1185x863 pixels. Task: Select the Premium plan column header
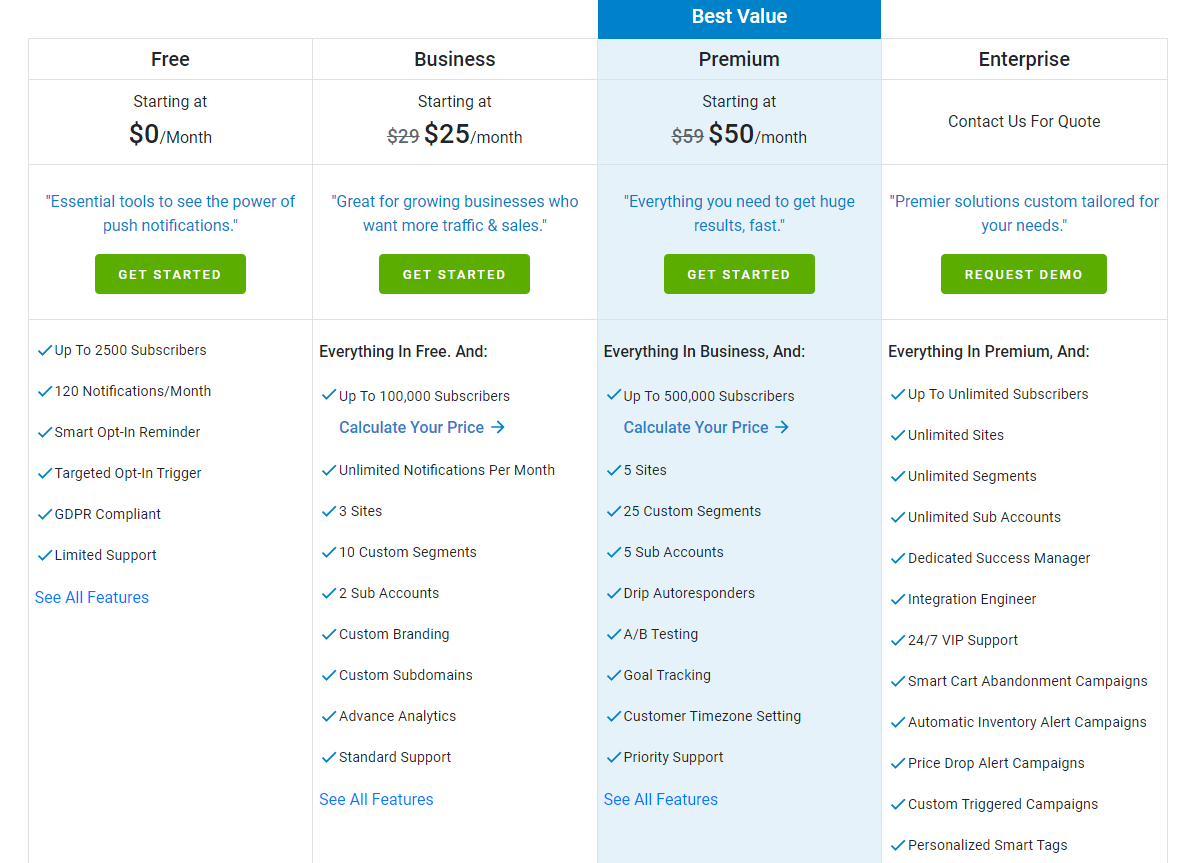[739, 59]
